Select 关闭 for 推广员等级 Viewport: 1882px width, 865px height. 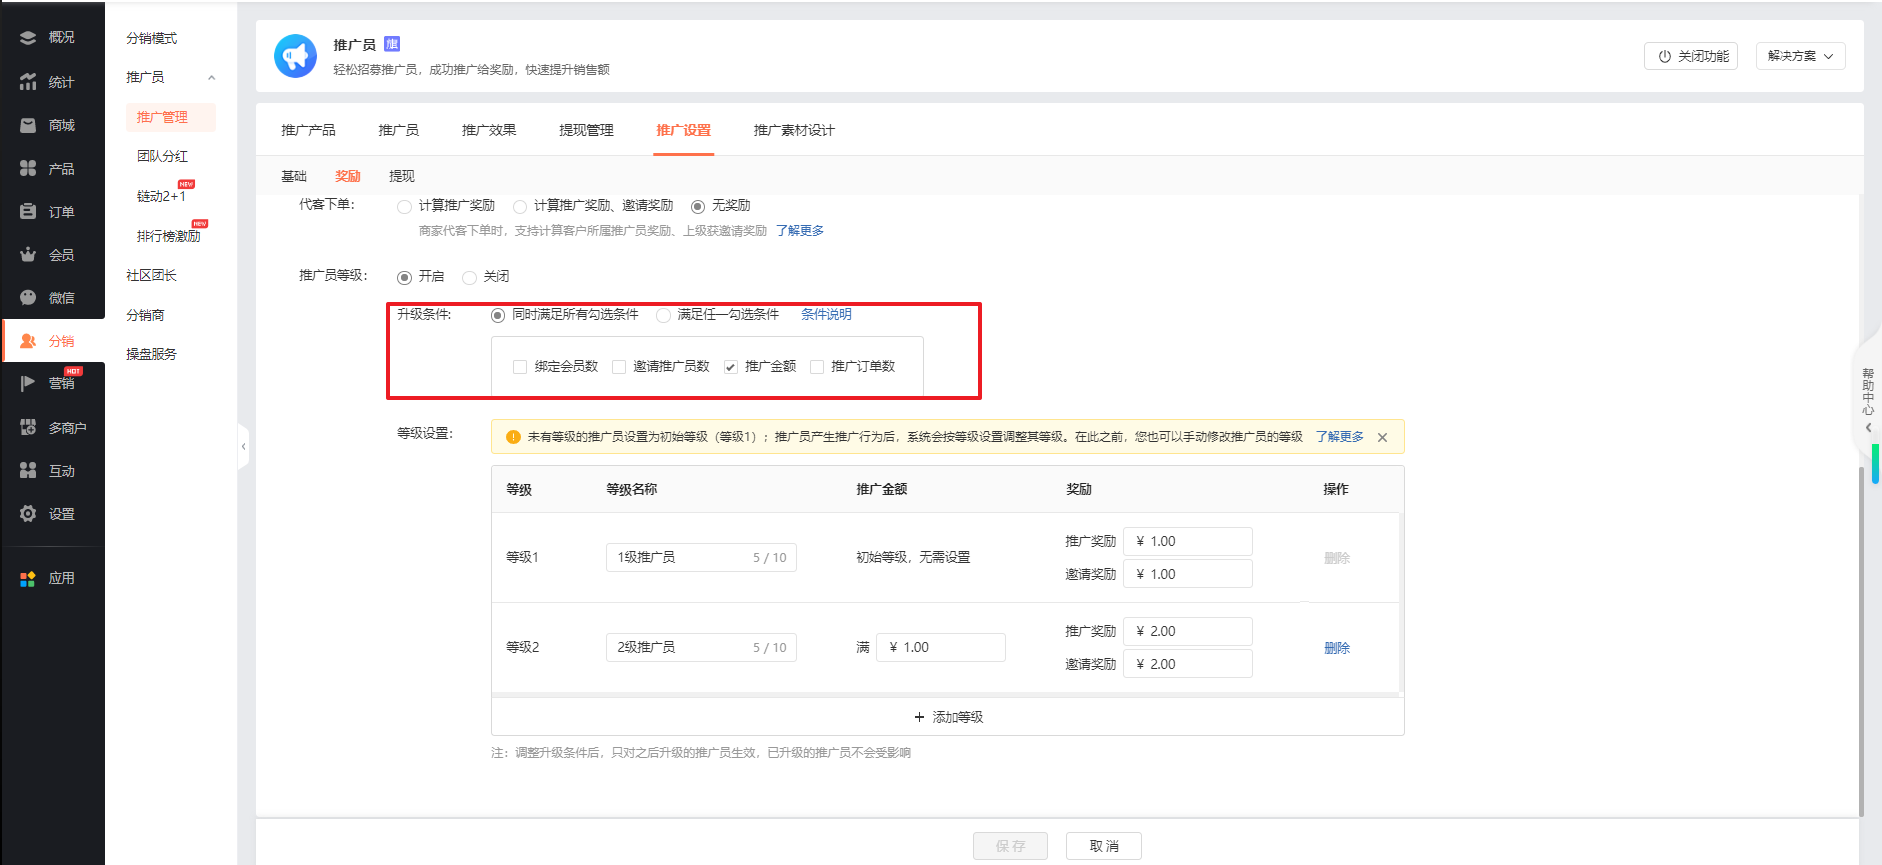(469, 278)
